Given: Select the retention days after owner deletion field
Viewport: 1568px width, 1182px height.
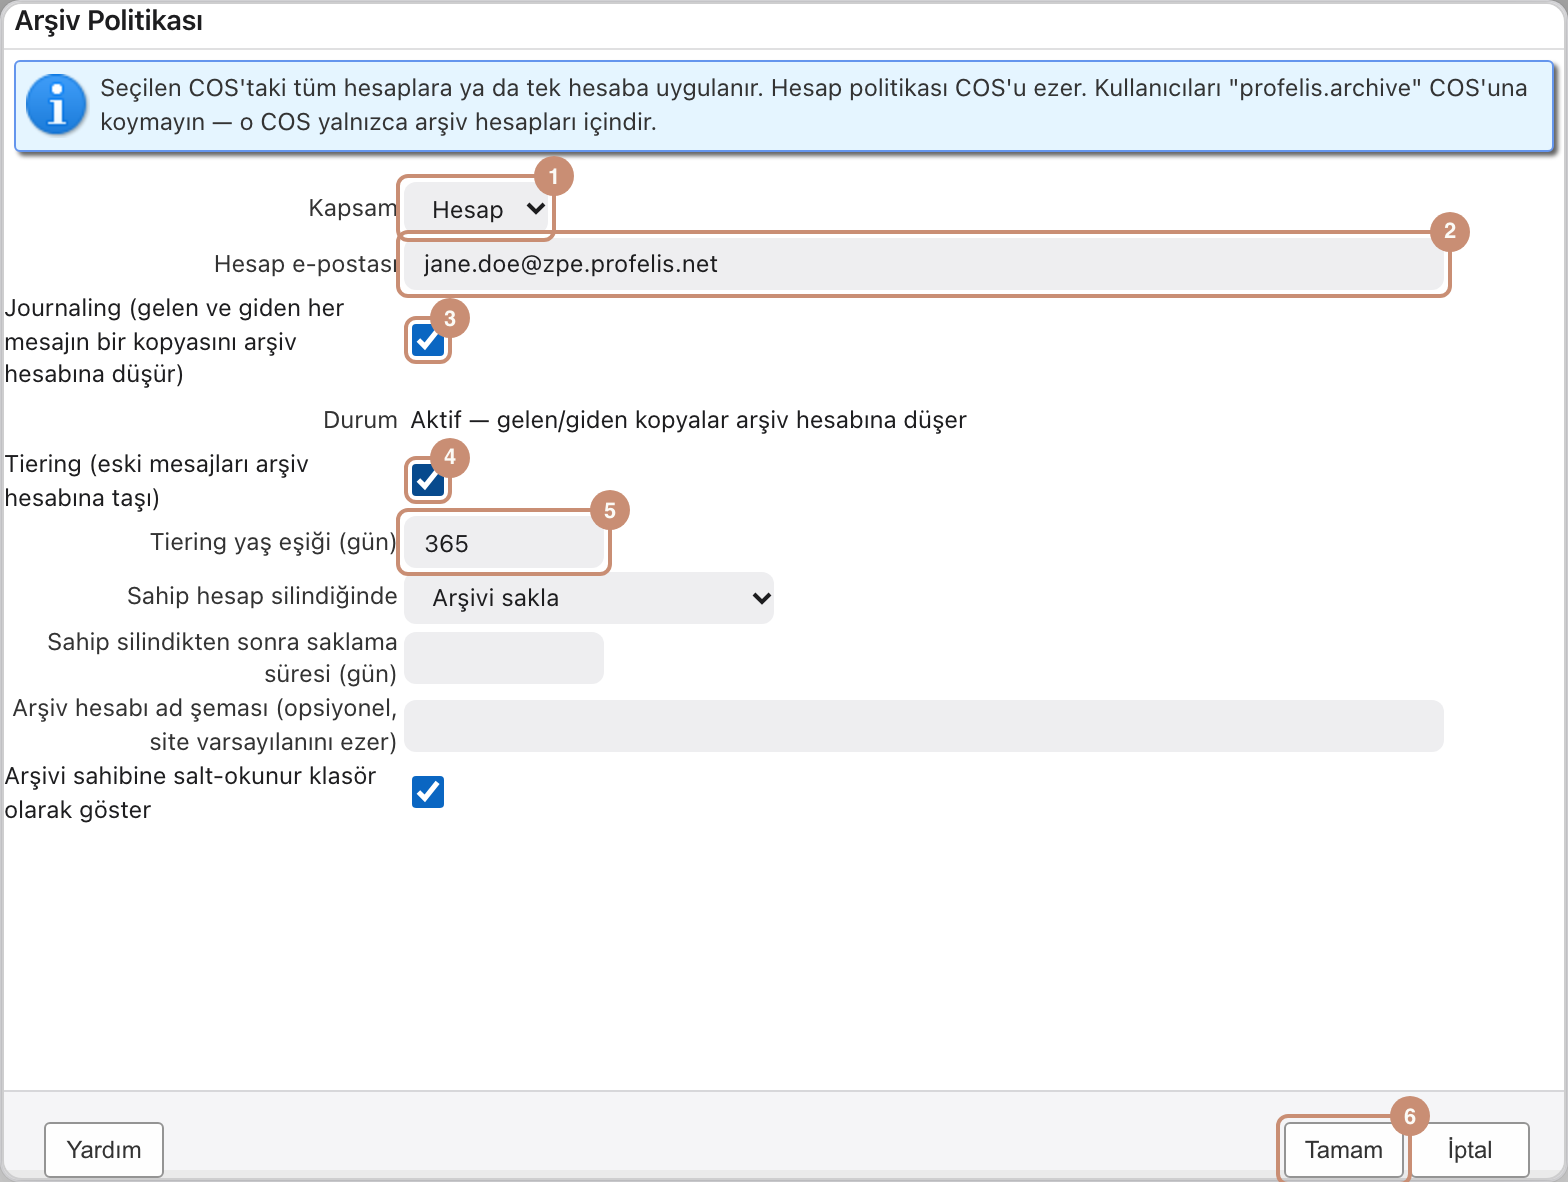Looking at the screenshot, I should [504, 658].
